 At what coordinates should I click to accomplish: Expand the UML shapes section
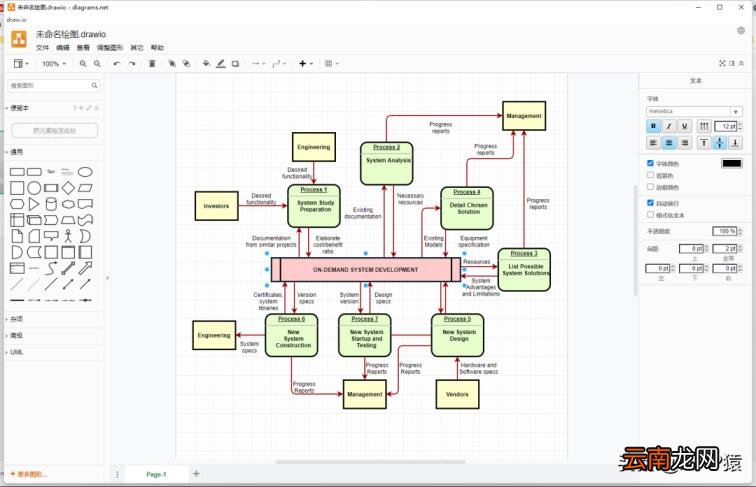point(16,352)
